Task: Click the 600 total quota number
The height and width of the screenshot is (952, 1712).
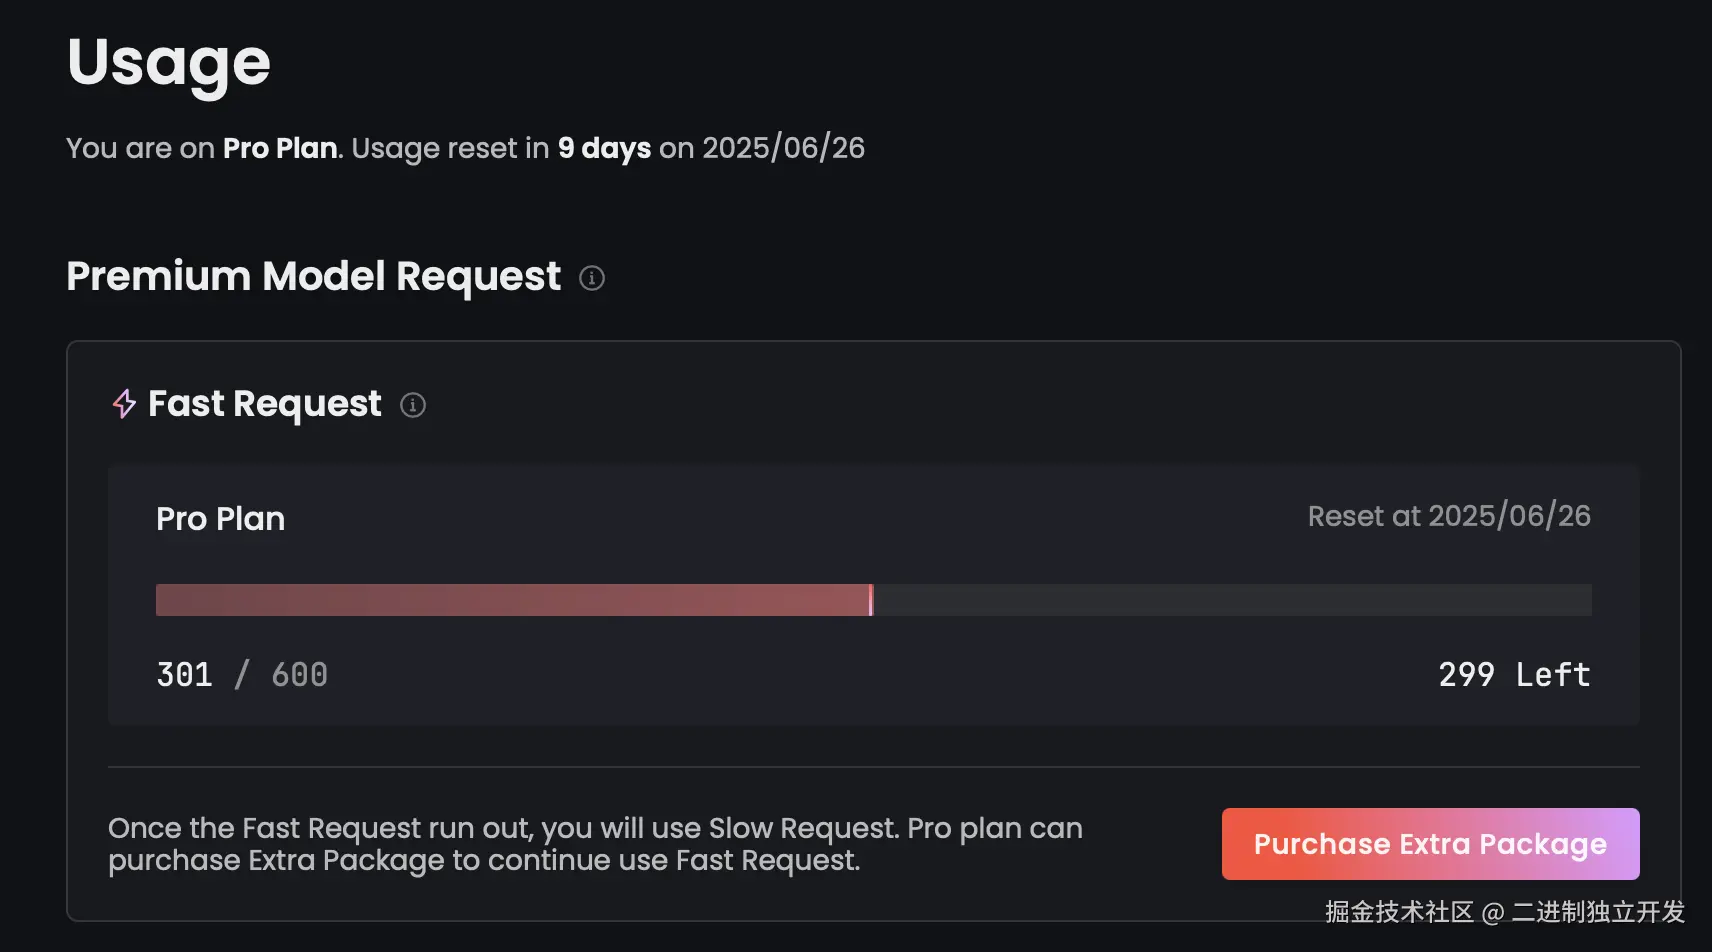Action: pyautogui.click(x=300, y=675)
